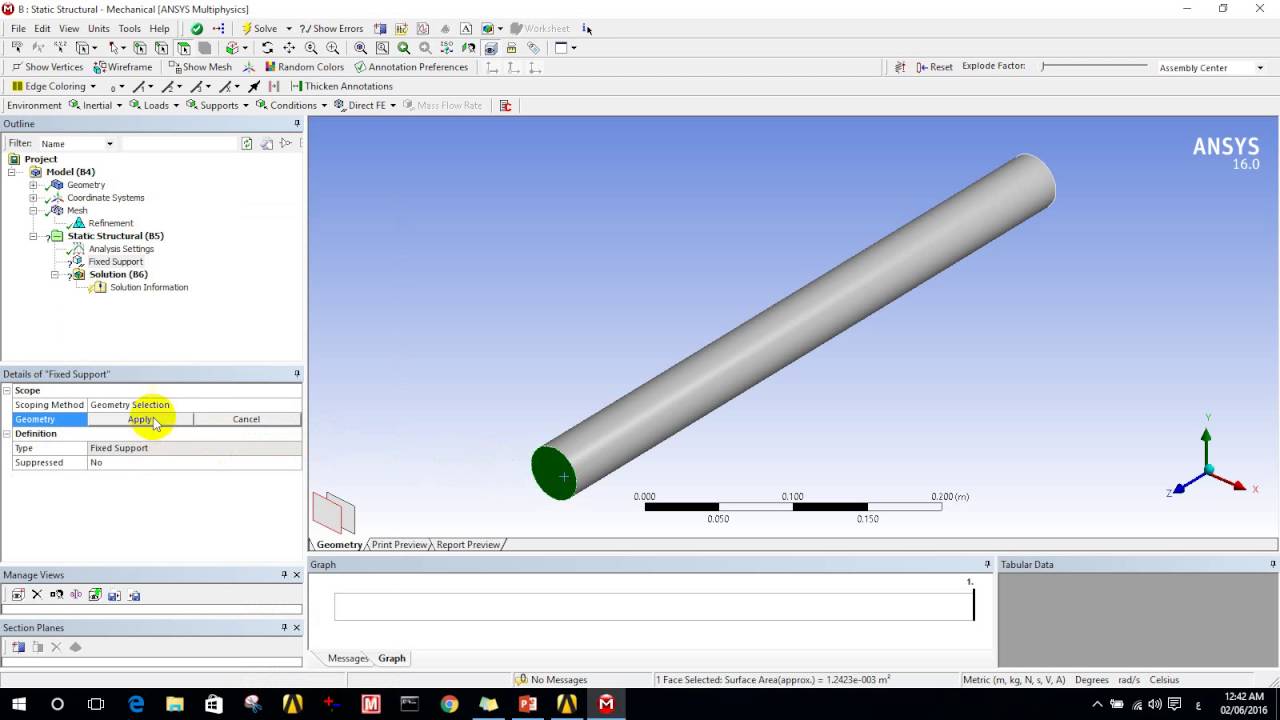
Task: Click the annotation A icon in top toolbar
Action: (466, 28)
